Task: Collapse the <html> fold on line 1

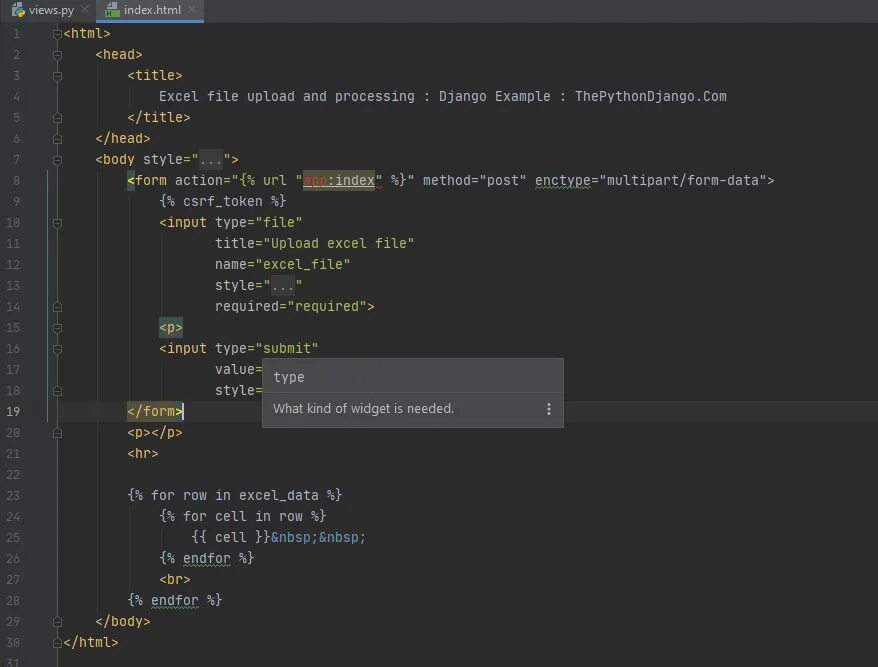Action: point(57,34)
